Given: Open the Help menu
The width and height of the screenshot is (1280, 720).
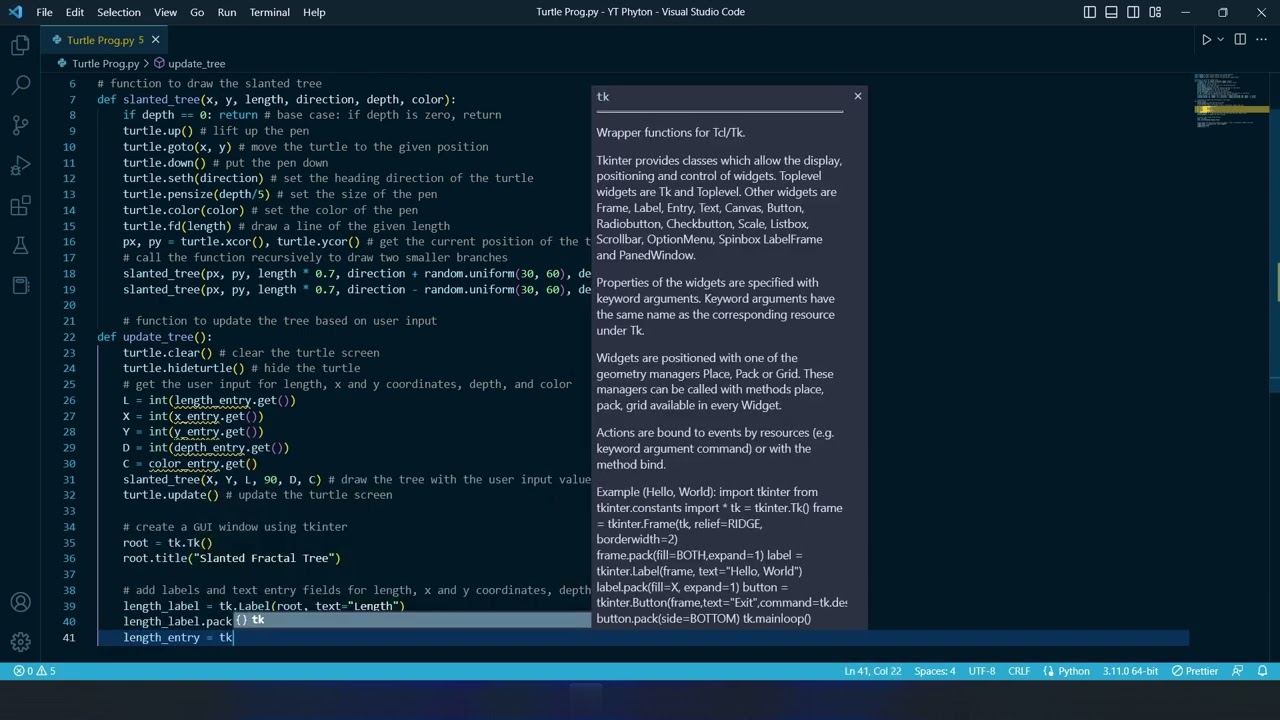Looking at the screenshot, I should [x=314, y=12].
